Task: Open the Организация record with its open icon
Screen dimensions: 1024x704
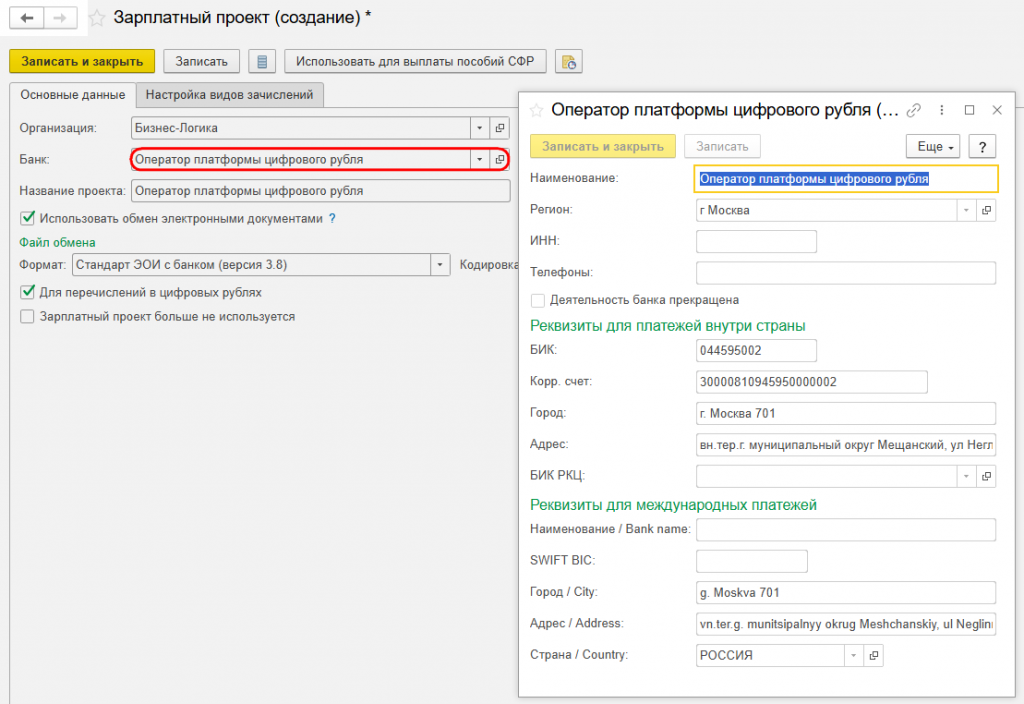Action: point(500,128)
